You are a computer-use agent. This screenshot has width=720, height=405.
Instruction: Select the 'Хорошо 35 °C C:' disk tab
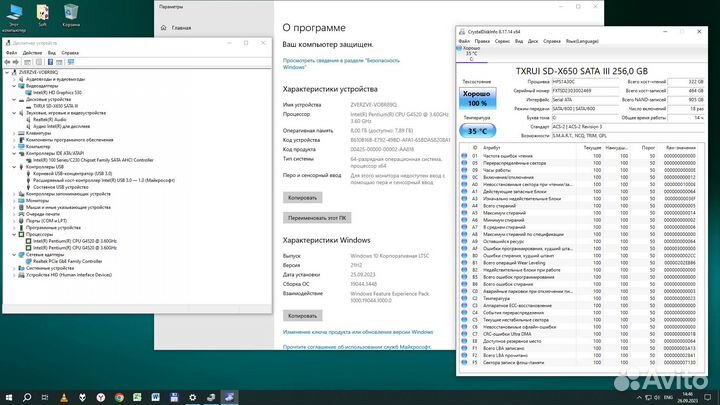pyautogui.click(x=471, y=54)
